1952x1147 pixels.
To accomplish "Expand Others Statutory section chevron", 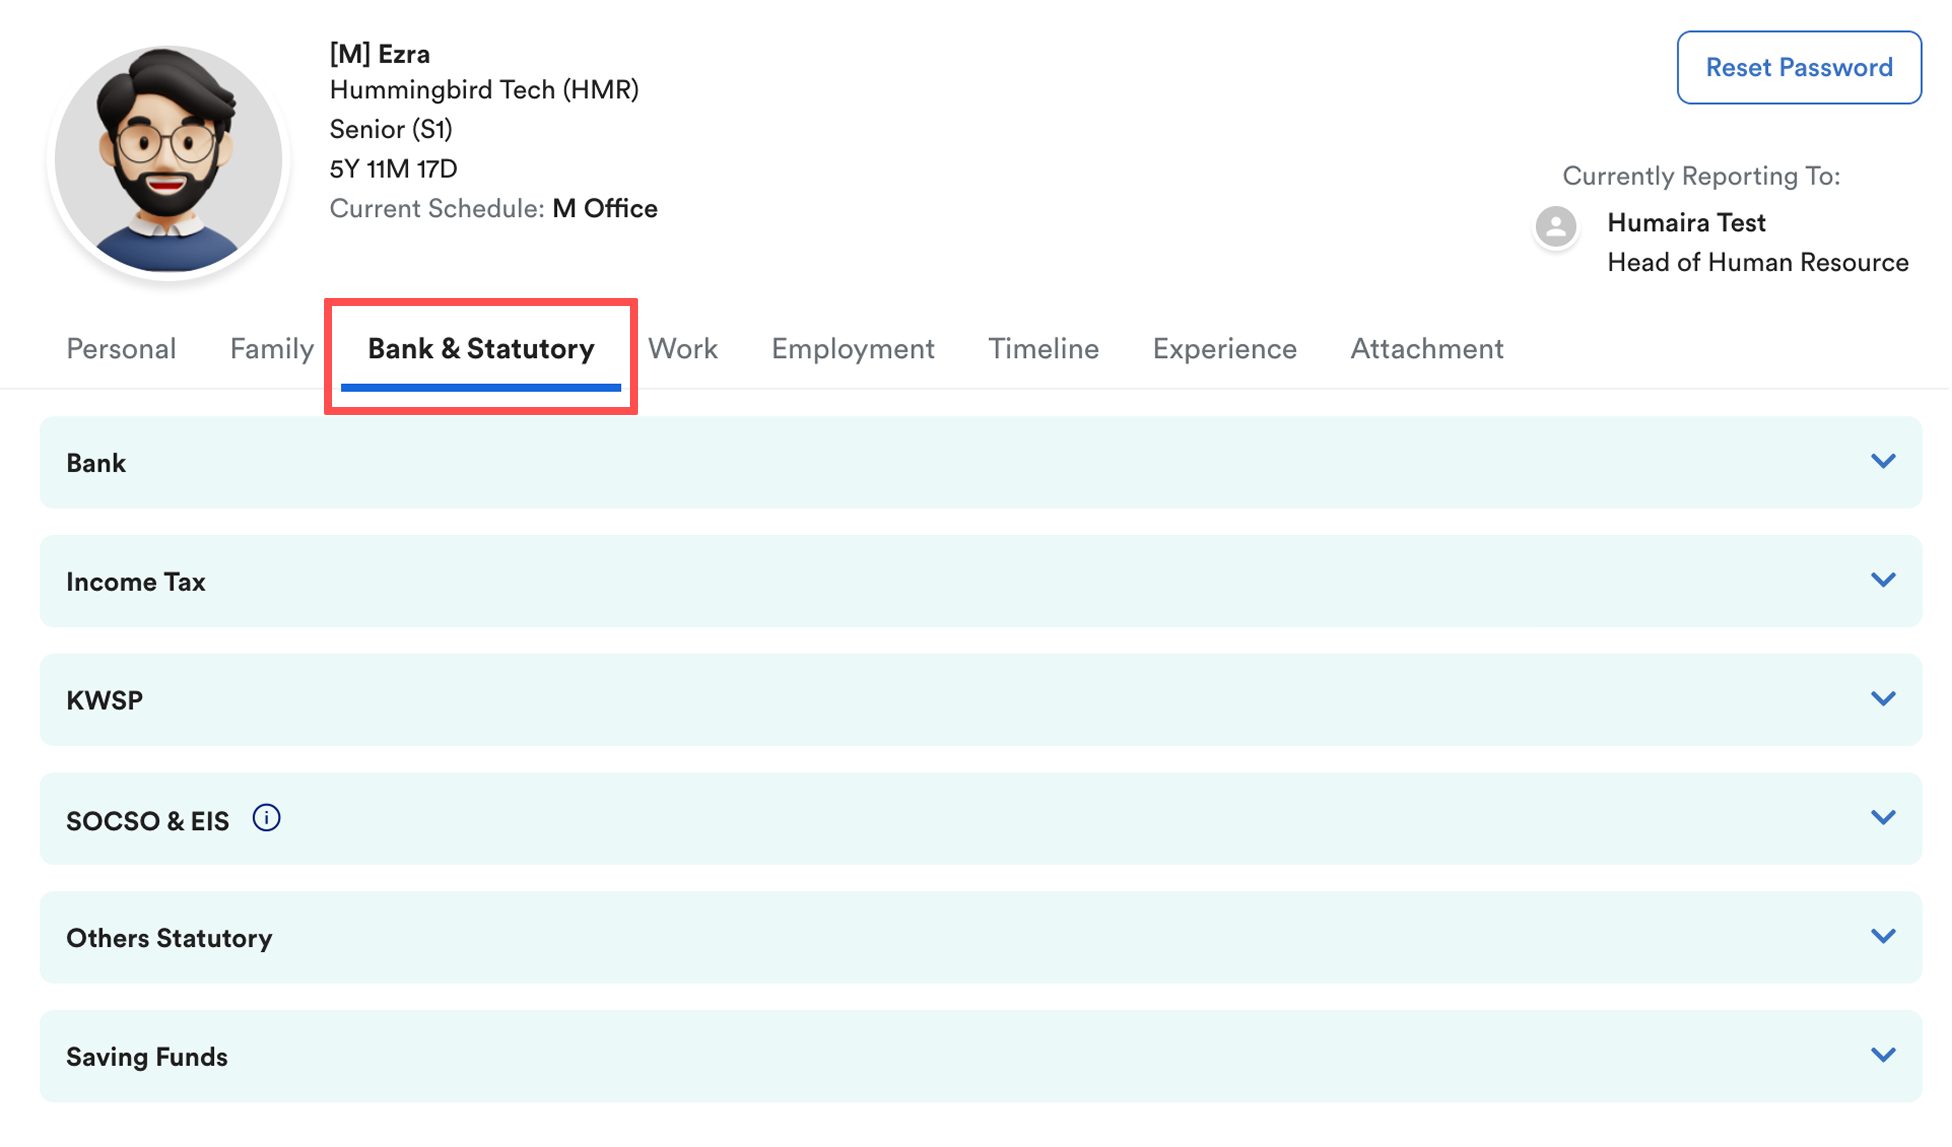I will [x=1882, y=937].
